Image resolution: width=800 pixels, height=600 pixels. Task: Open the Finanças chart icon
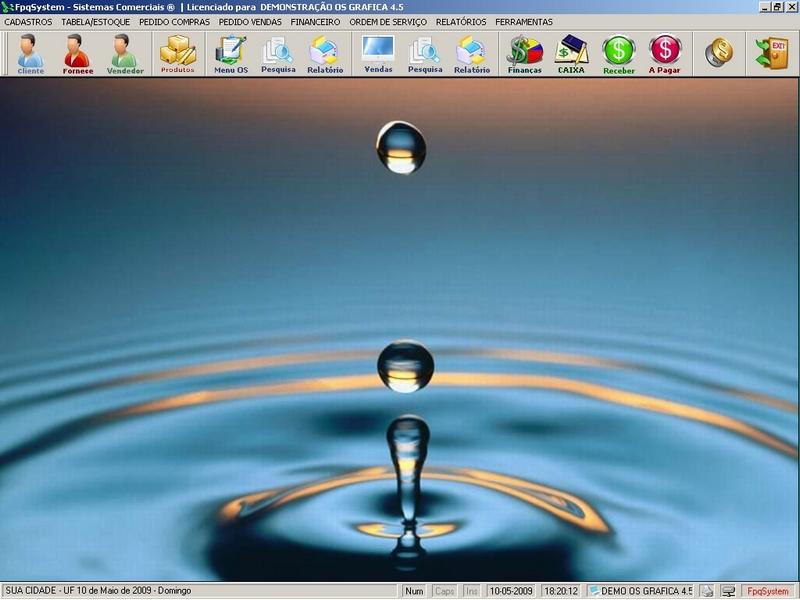(x=524, y=54)
